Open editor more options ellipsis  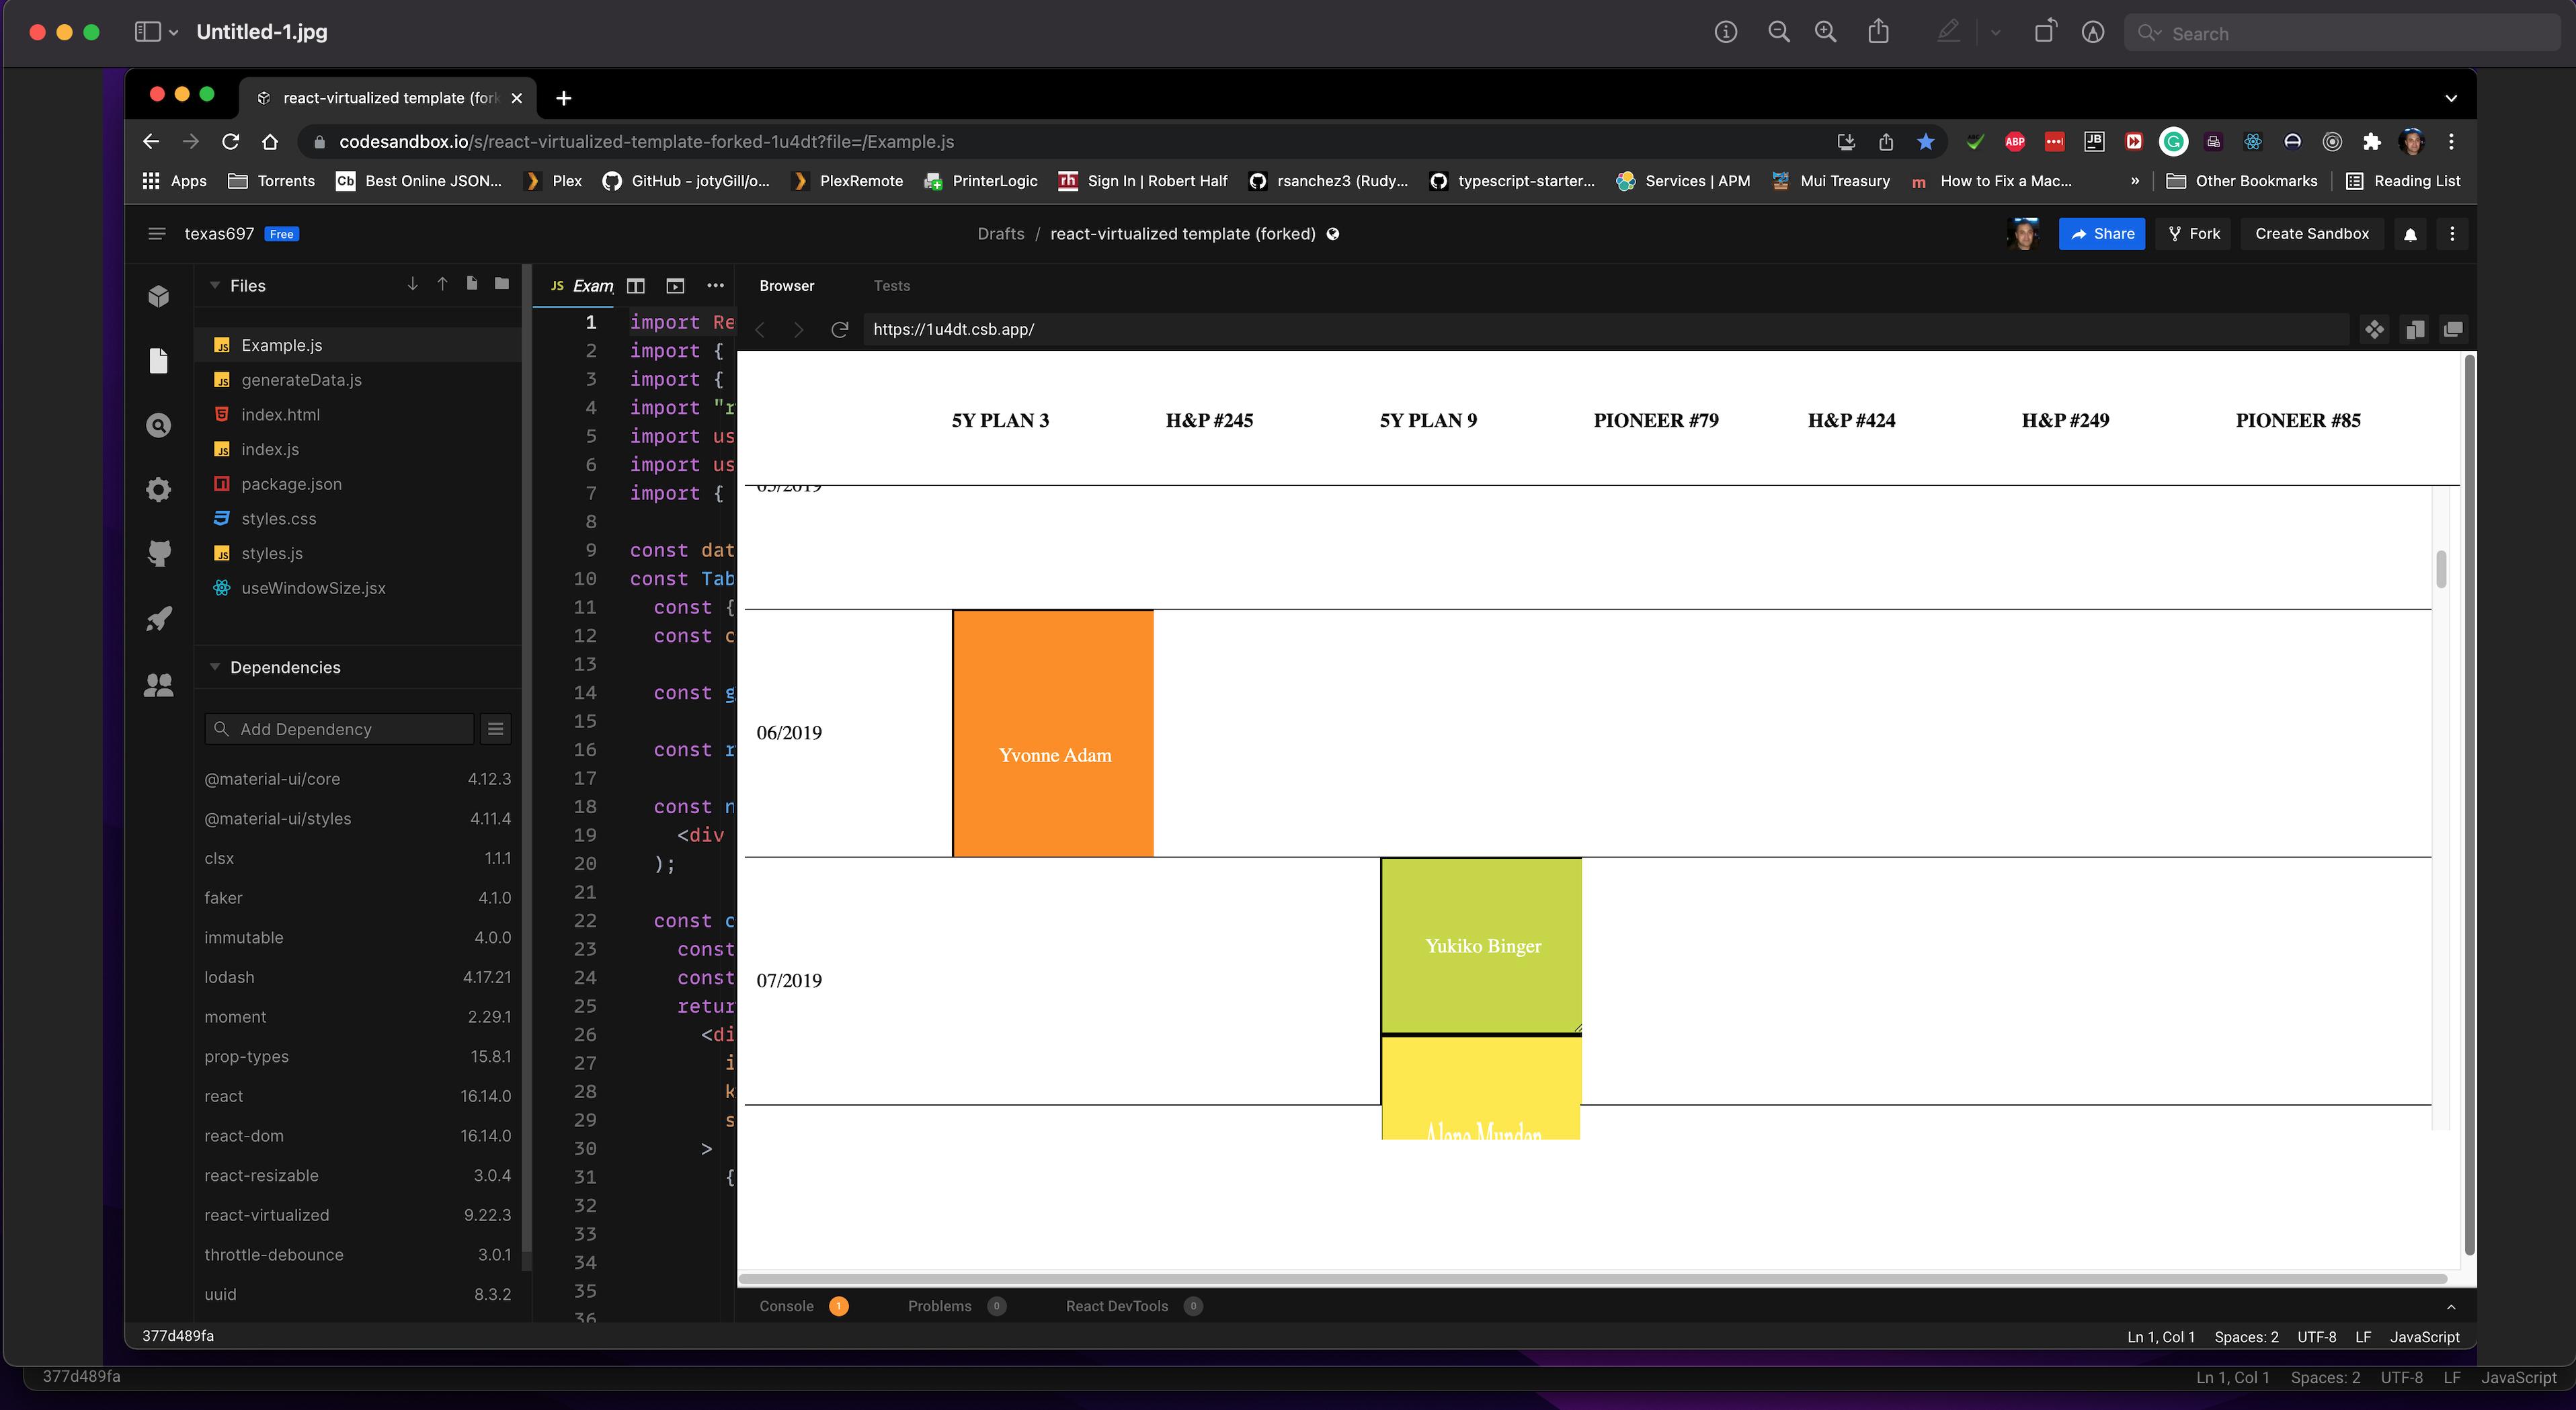click(715, 286)
